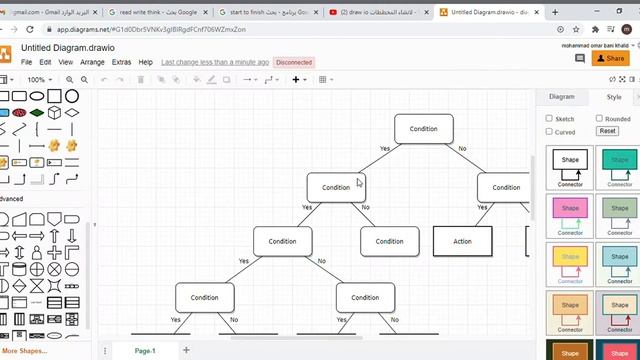Select the hourglass collate shape
Viewport: 640px width, 360px height.
pos(37,286)
